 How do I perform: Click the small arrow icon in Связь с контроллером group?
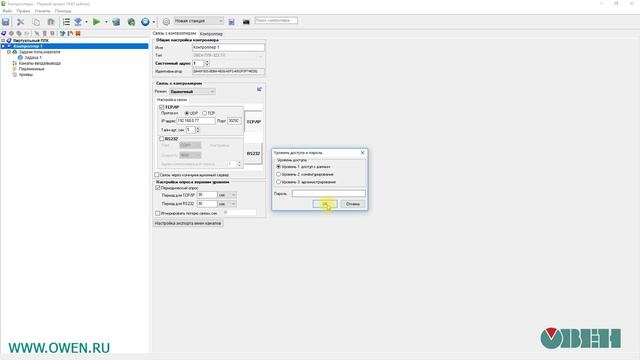click(x=259, y=89)
